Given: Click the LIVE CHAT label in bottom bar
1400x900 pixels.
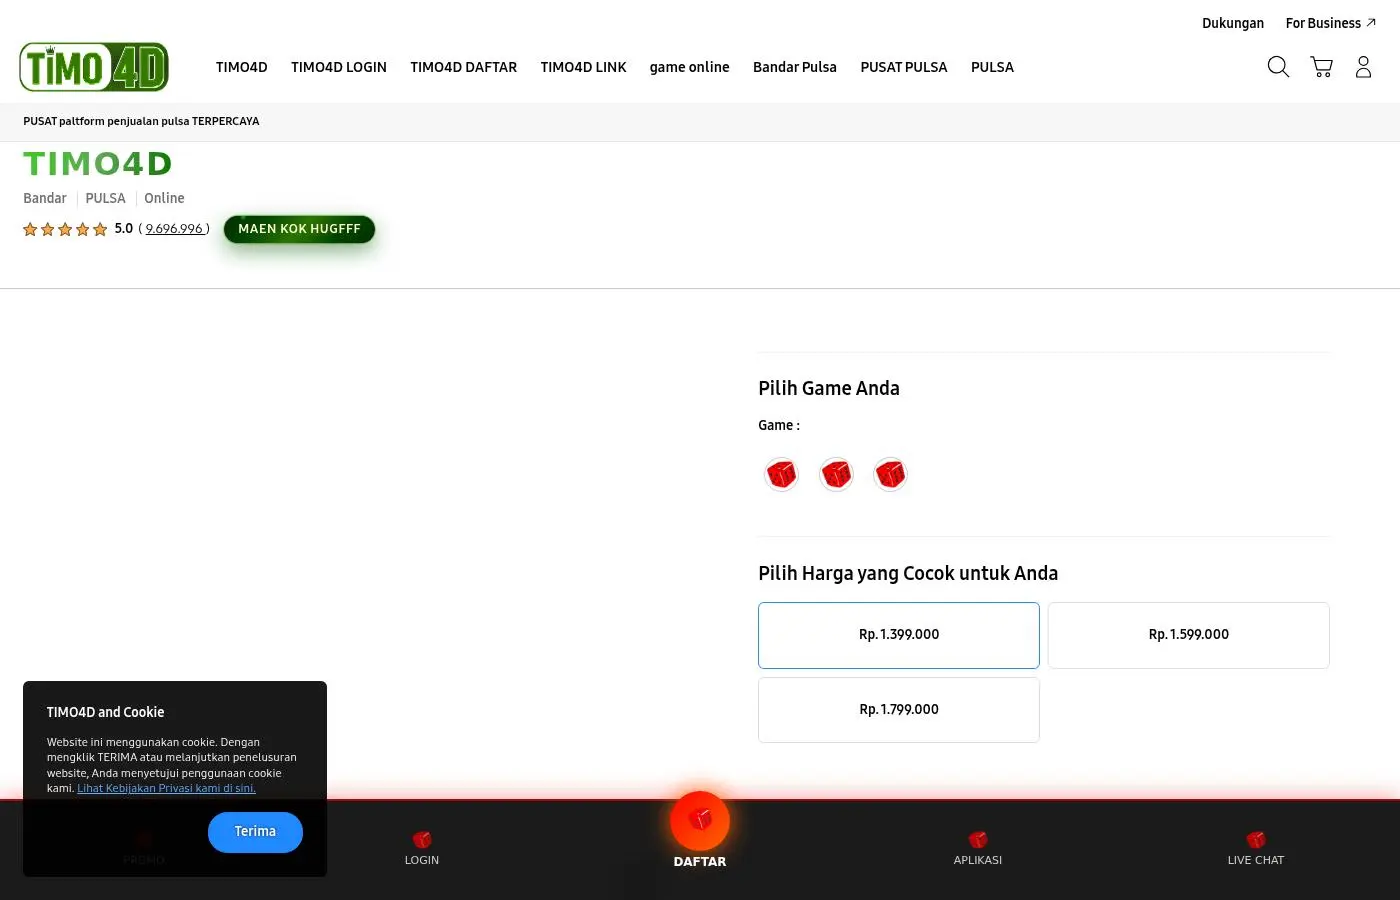Looking at the screenshot, I should (x=1256, y=860).
